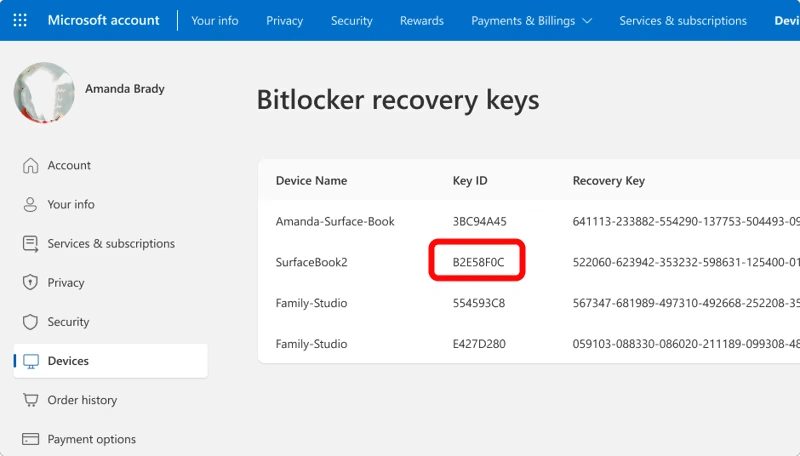Go to Services & subscriptions in sidebar
Image resolution: width=800 pixels, height=456 pixels.
(111, 244)
